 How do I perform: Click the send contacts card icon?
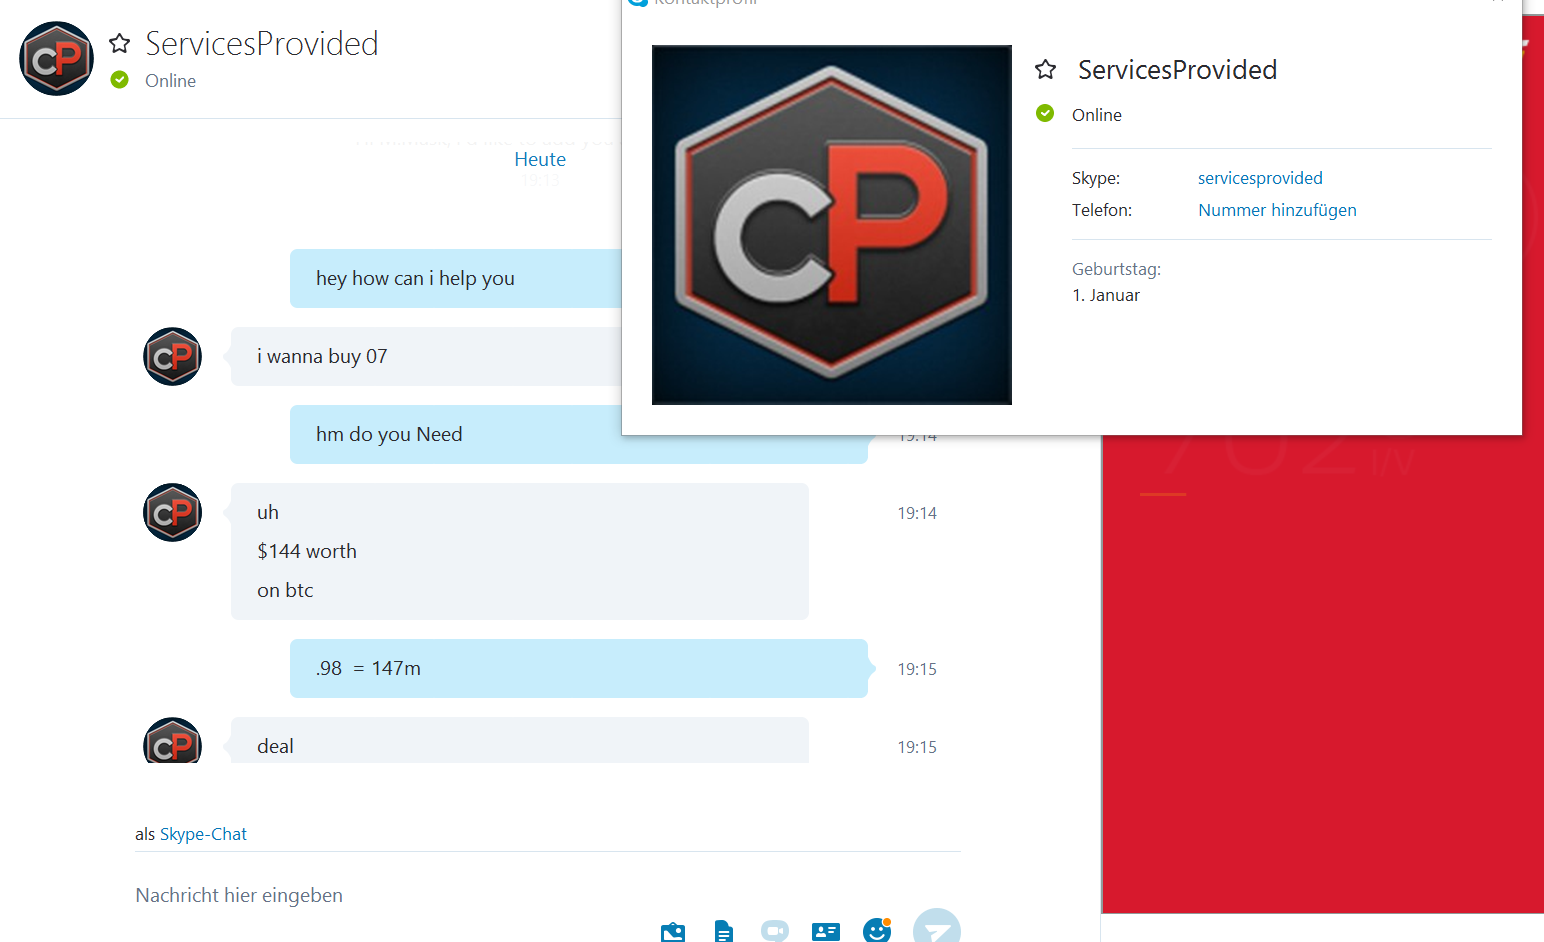pyautogui.click(x=826, y=931)
